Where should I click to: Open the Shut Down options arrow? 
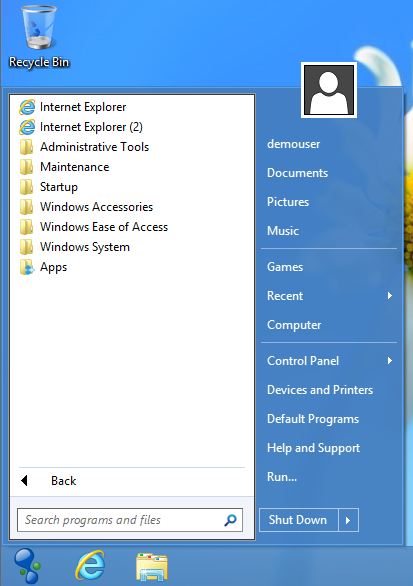click(x=348, y=520)
